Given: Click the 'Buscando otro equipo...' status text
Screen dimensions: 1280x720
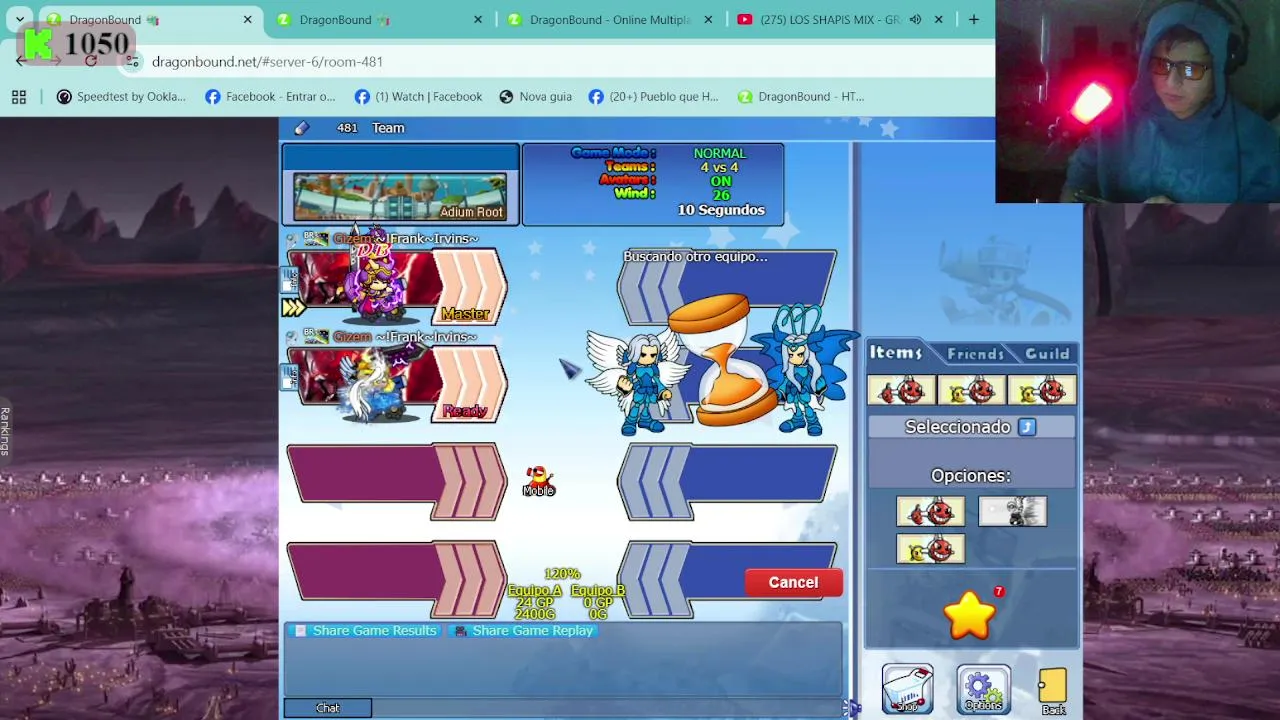Looking at the screenshot, I should point(695,257).
